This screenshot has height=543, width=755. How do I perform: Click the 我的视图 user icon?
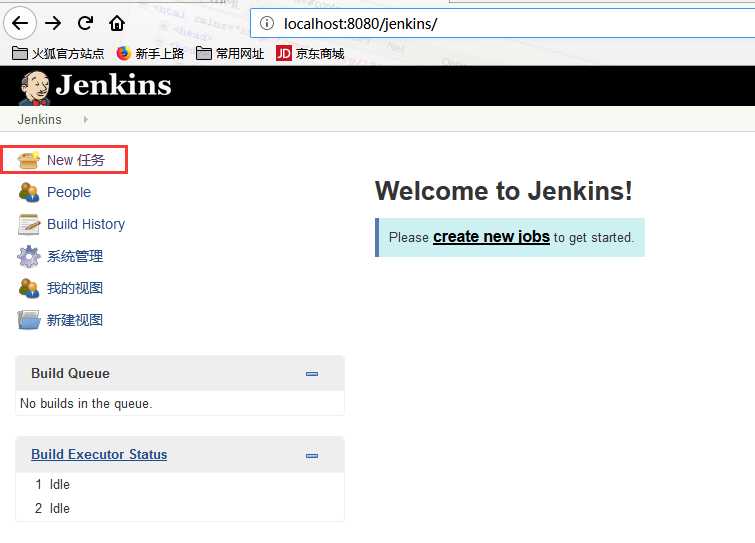click(x=29, y=288)
